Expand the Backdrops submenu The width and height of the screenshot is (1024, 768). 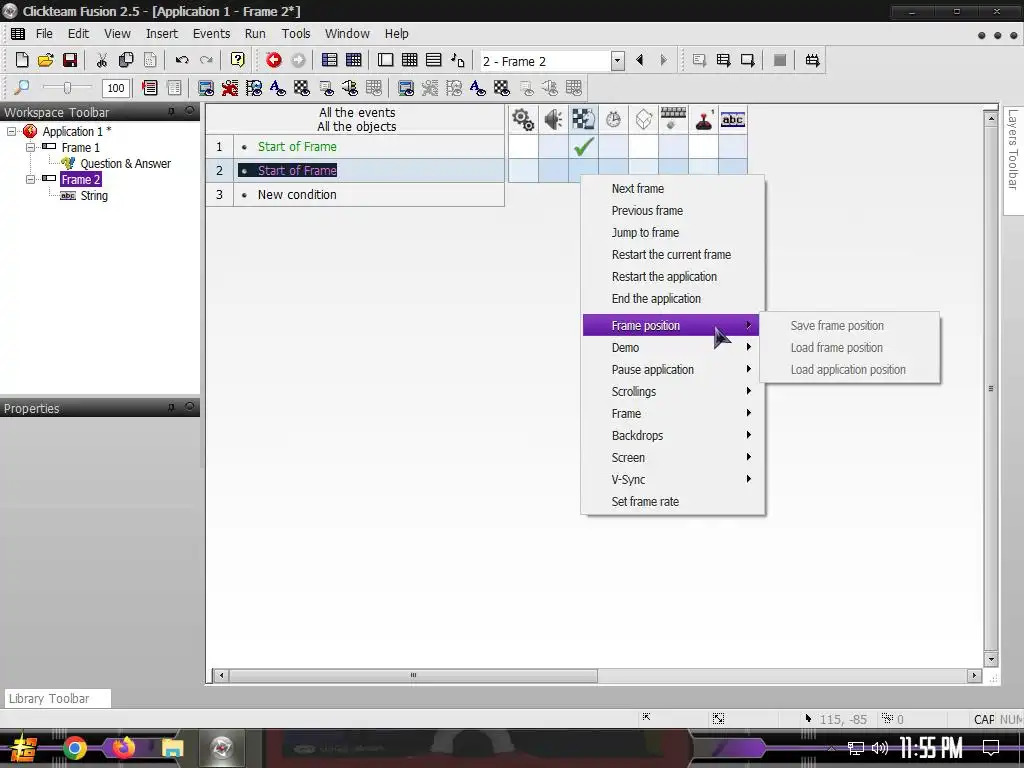tap(673, 436)
